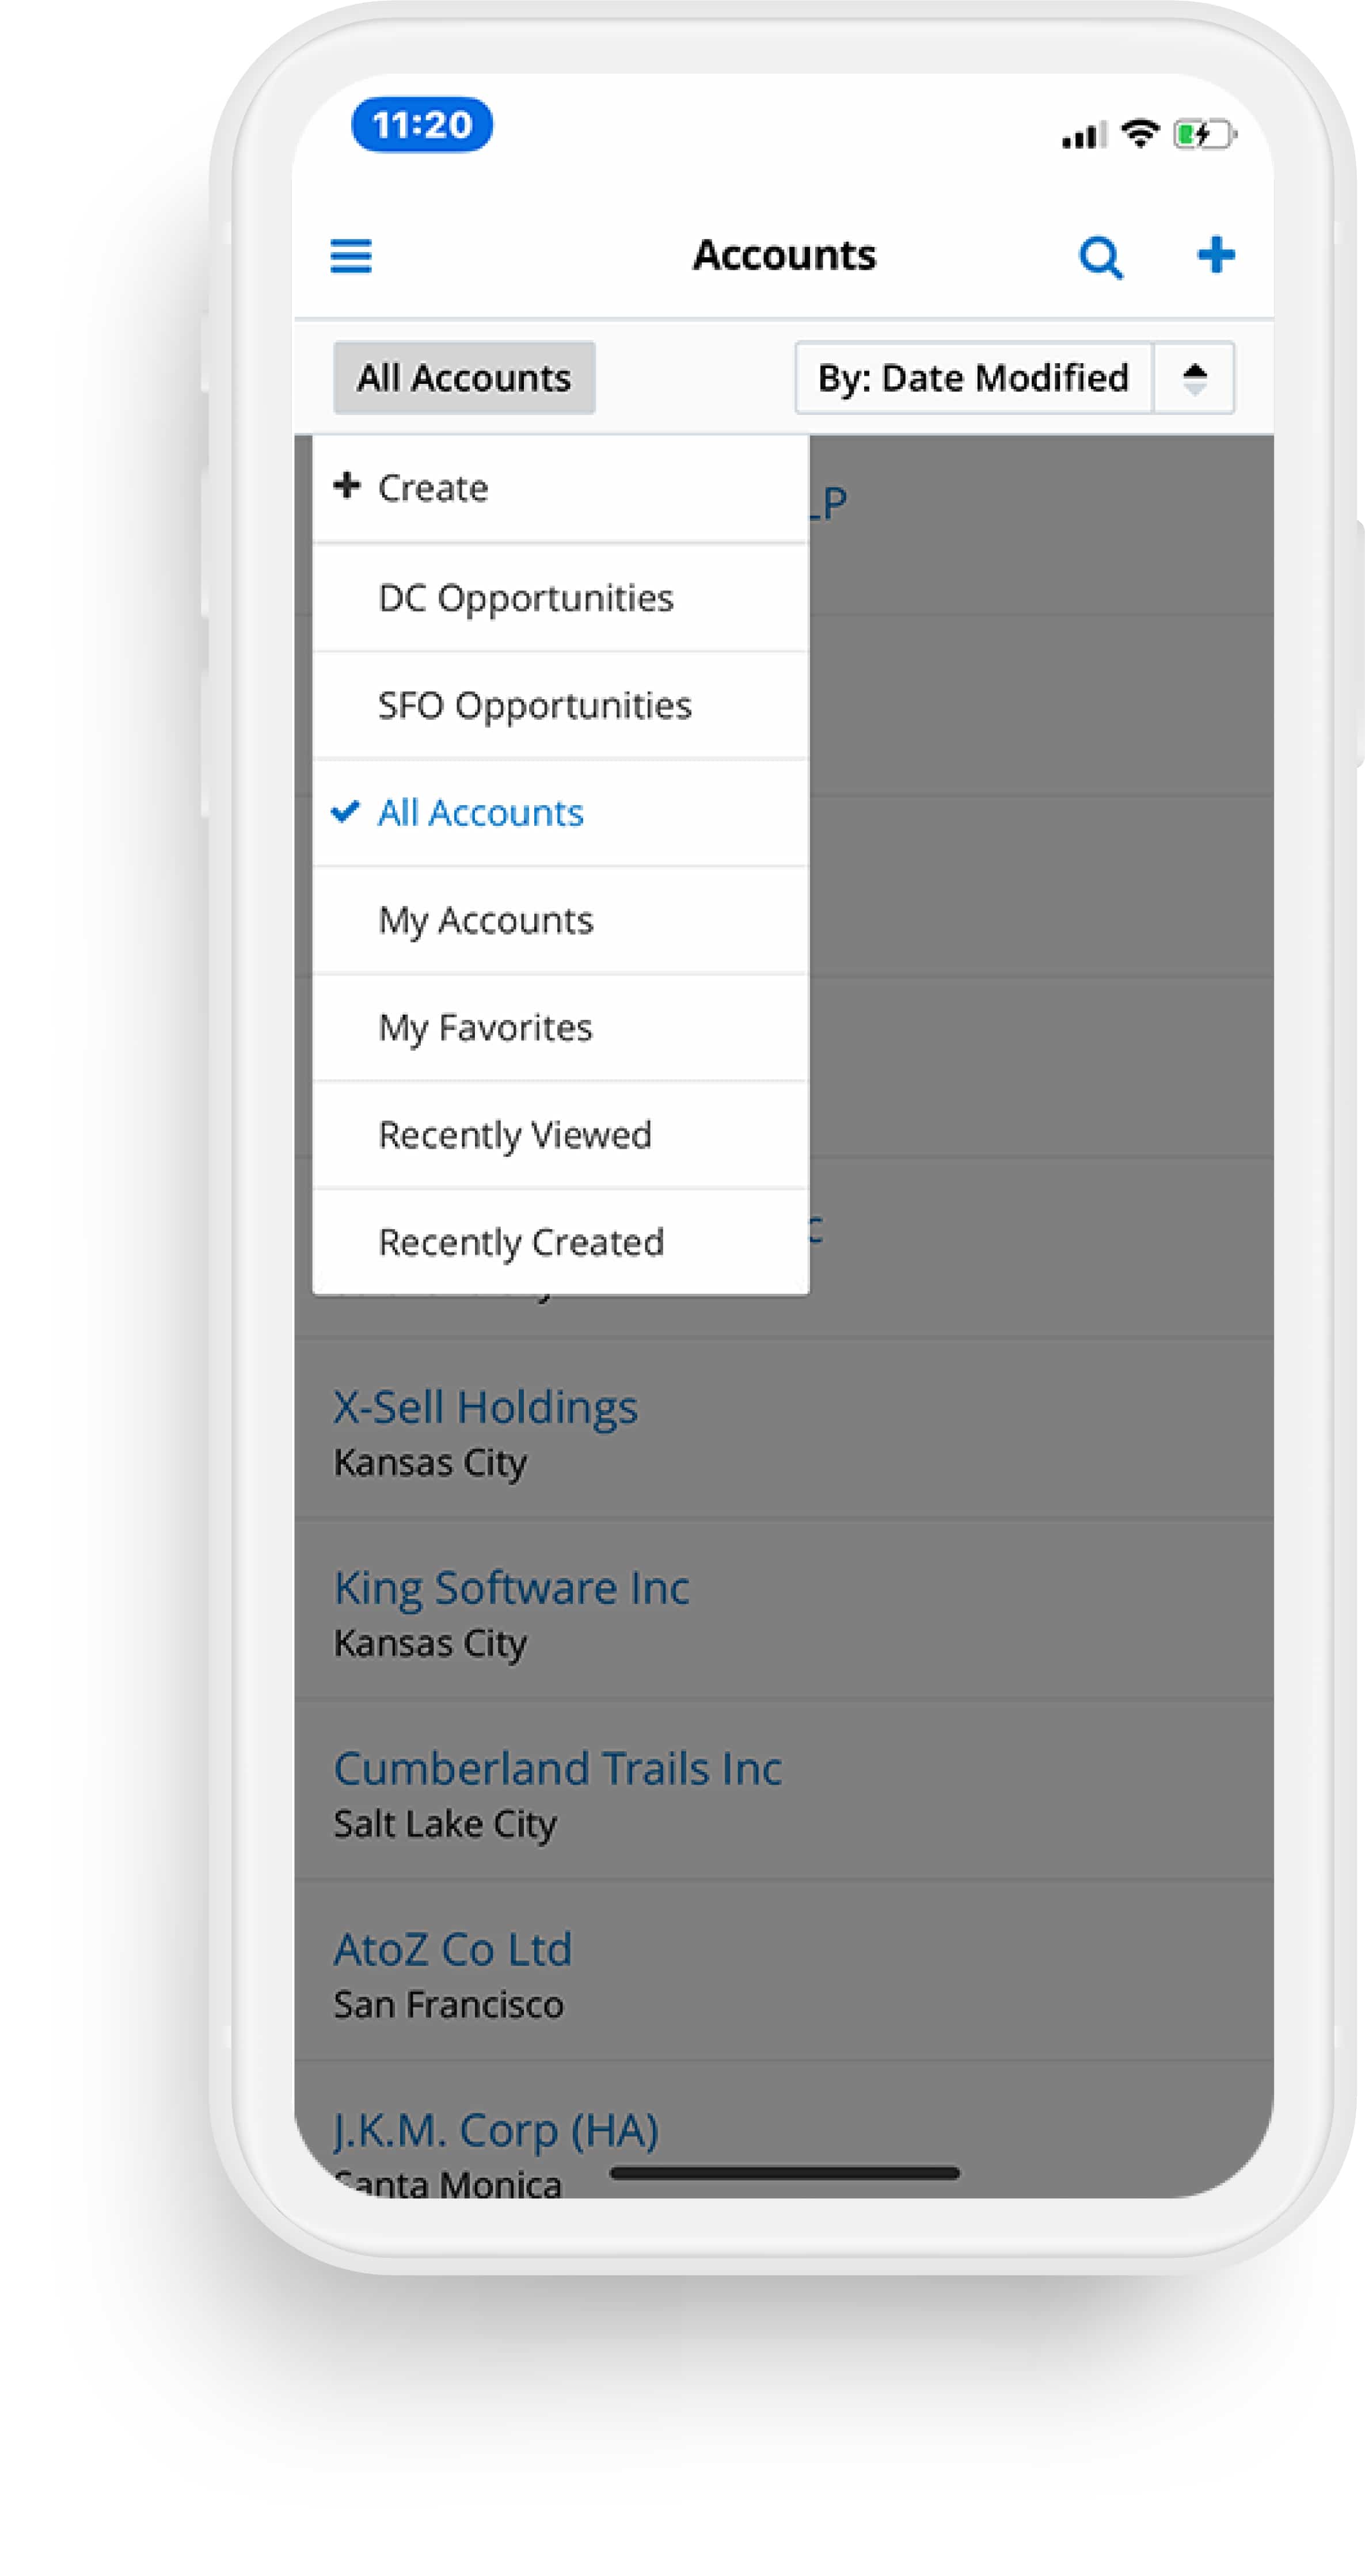Viewport: 1365px width, 2576px height.
Task: Show Recently Created accounts
Action: (521, 1242)
